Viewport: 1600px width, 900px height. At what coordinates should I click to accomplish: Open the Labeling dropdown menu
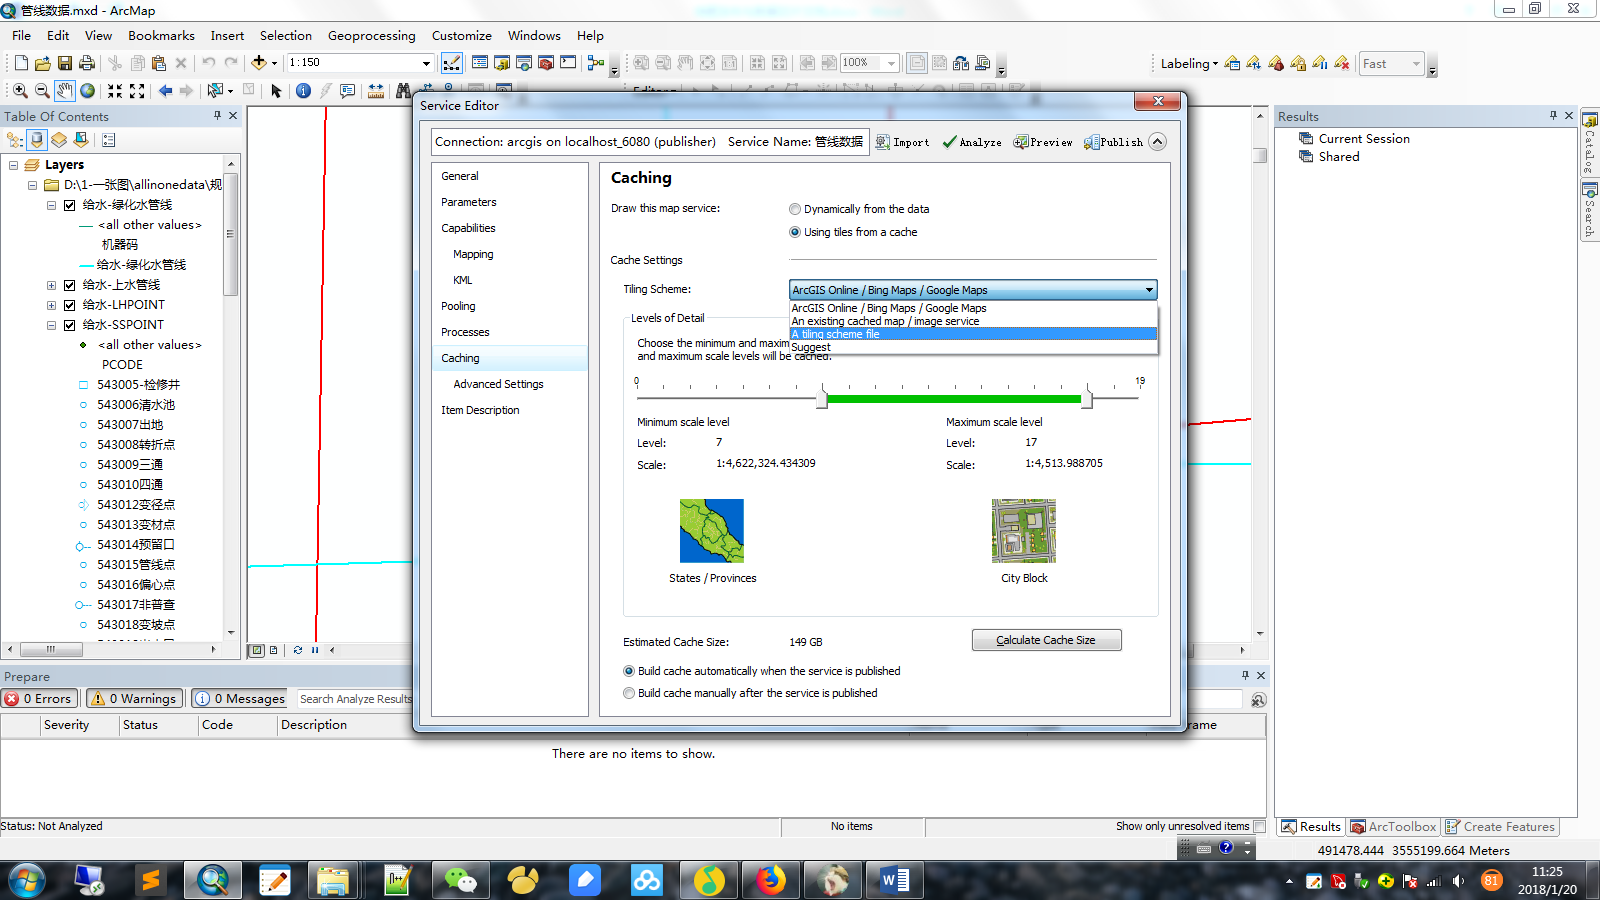tap(1189, 63)
